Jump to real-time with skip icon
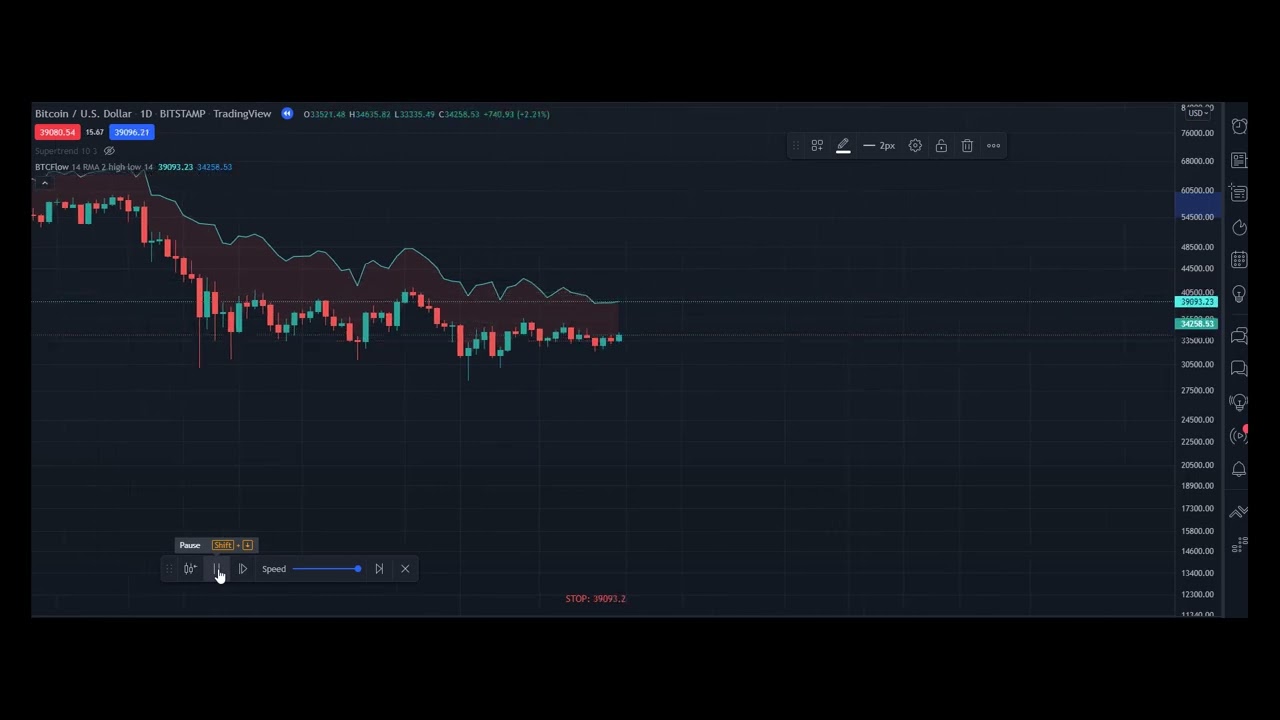The height and width of the screenshot is (720, 1280). (379, 569)
